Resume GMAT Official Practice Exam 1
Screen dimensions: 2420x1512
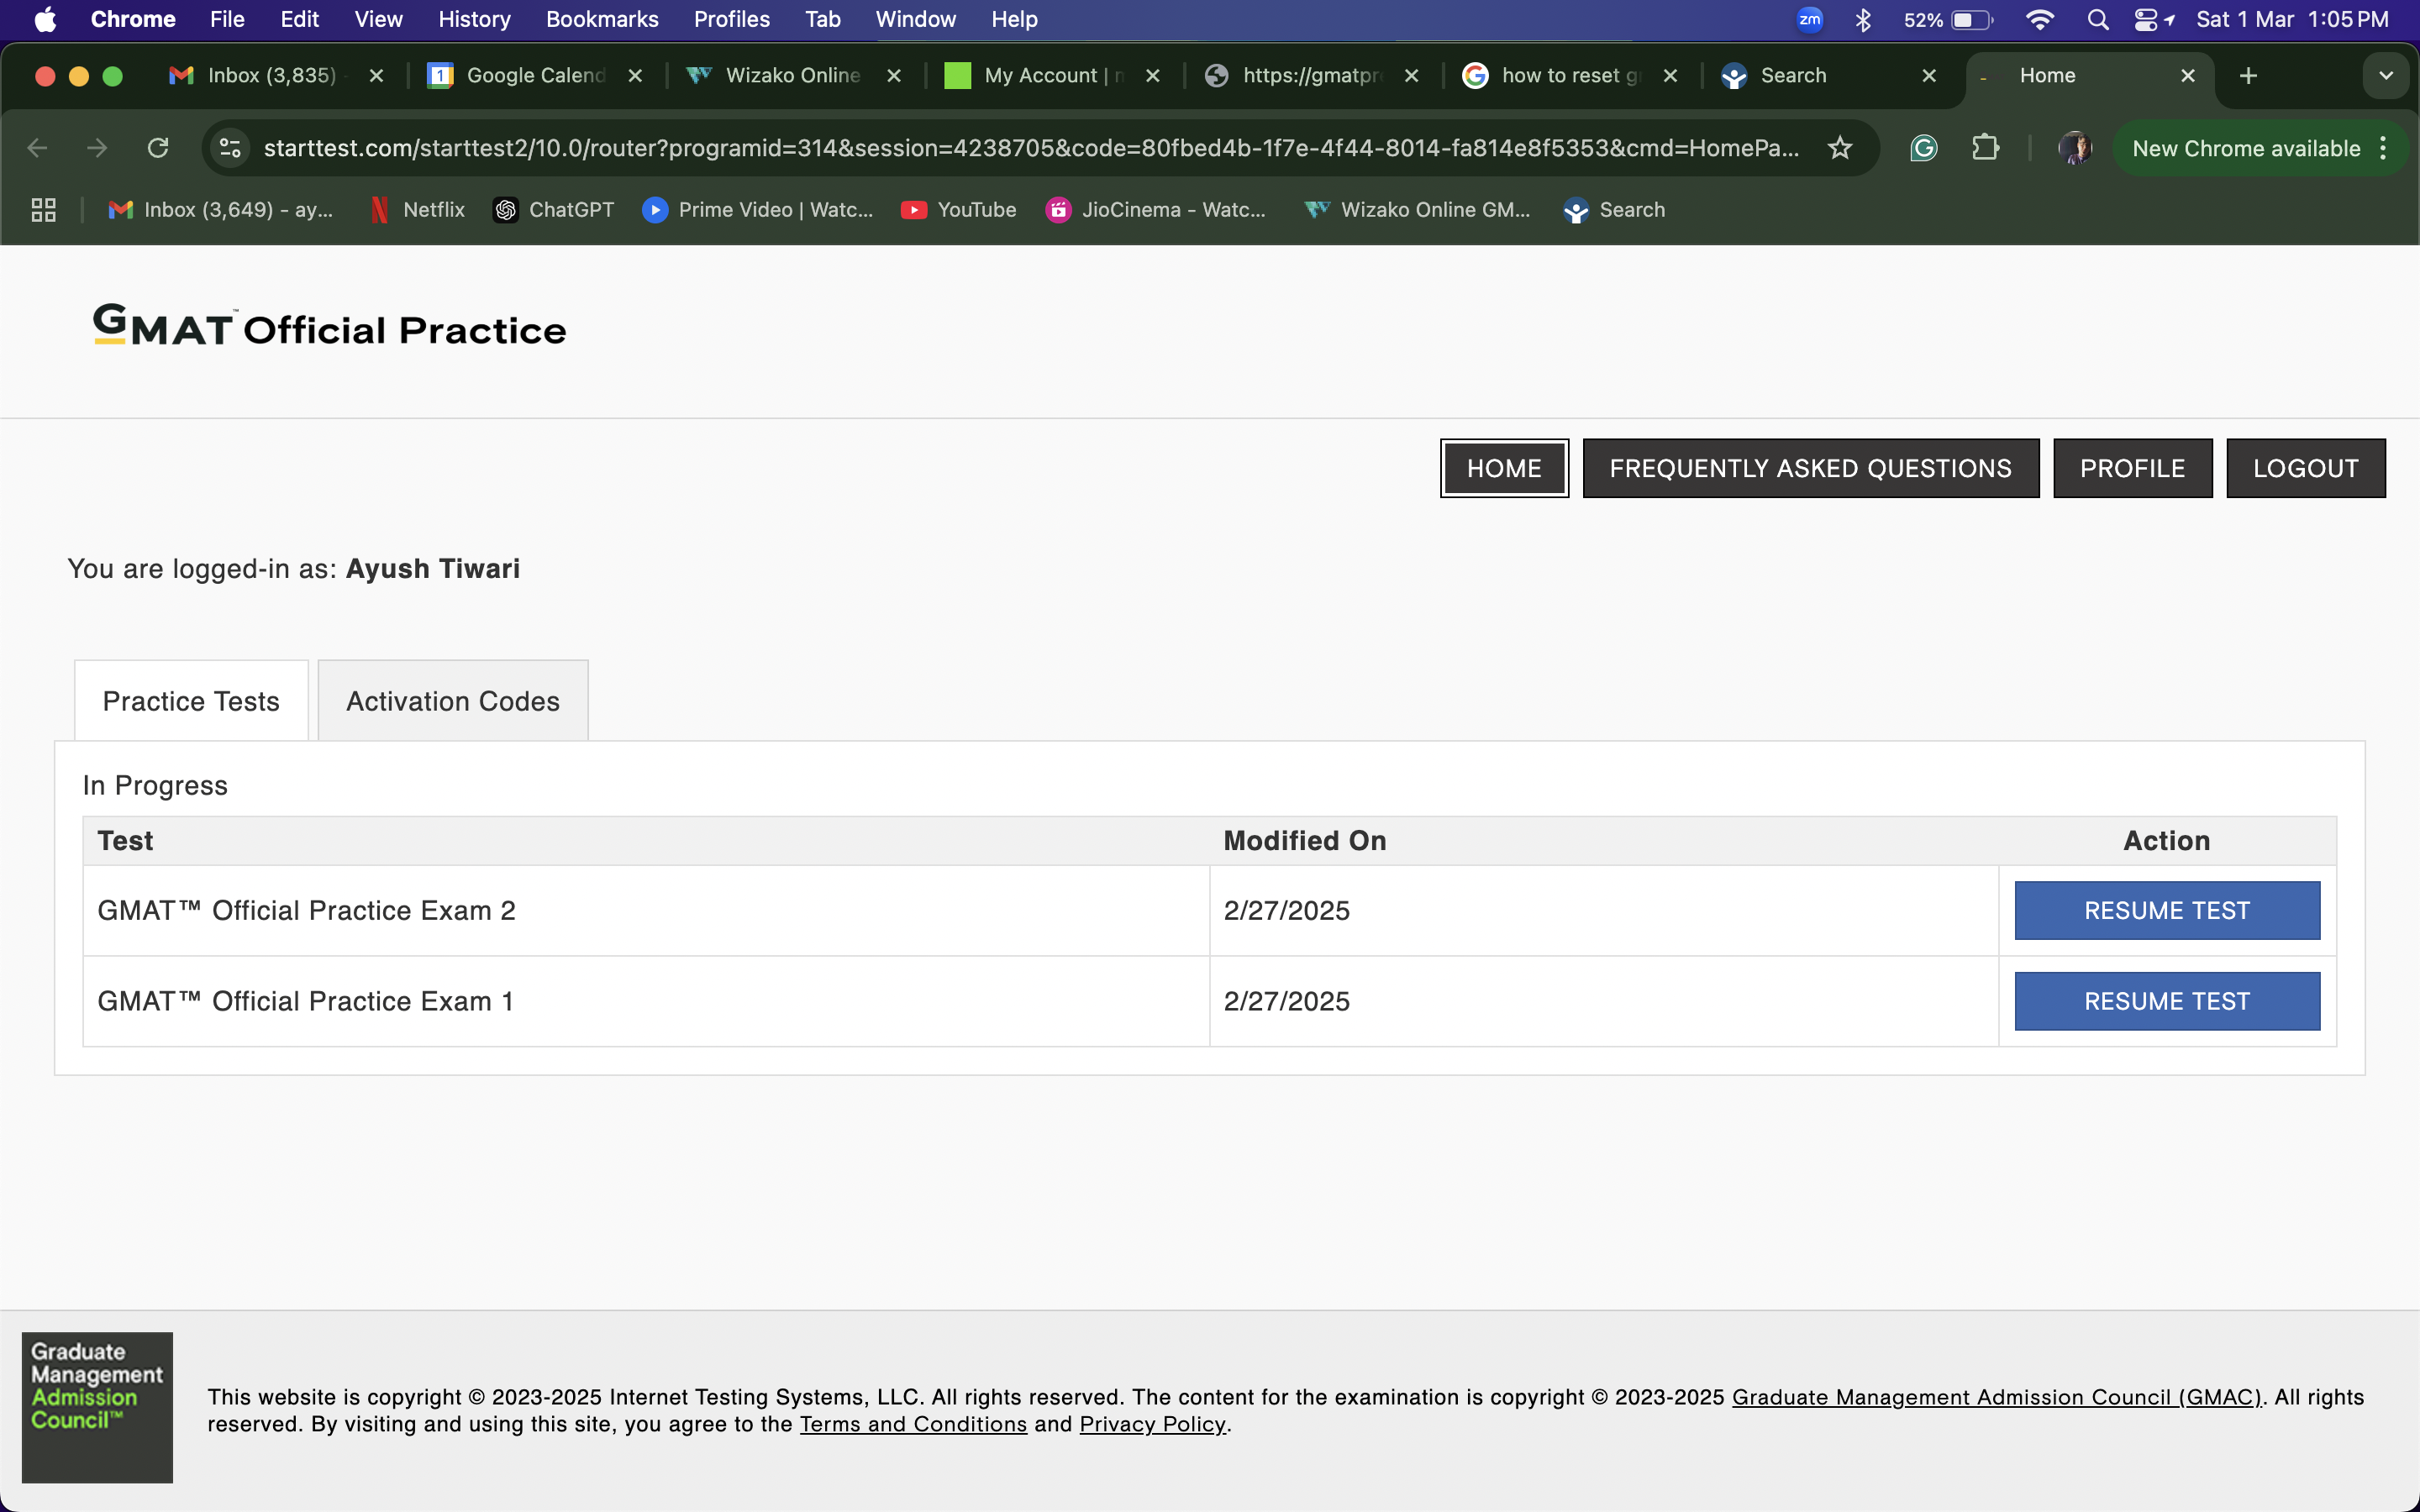tap(2167, 1001)
